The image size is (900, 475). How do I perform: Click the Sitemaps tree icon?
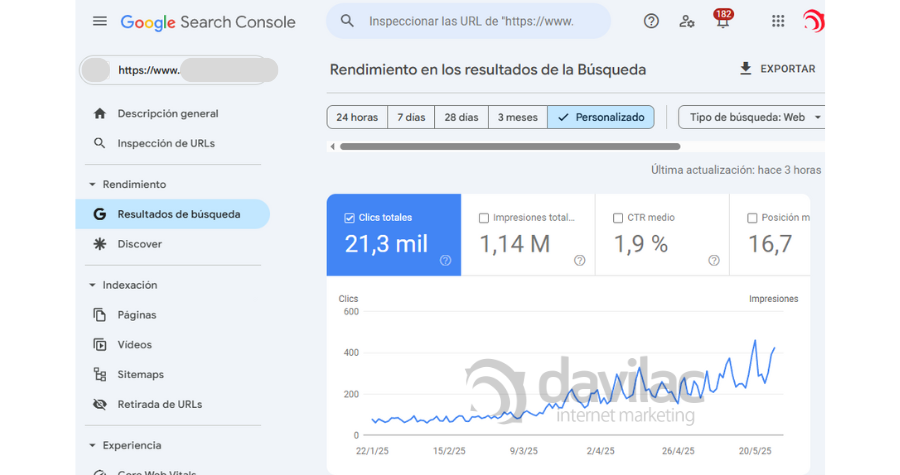click(x=100, y=375)
